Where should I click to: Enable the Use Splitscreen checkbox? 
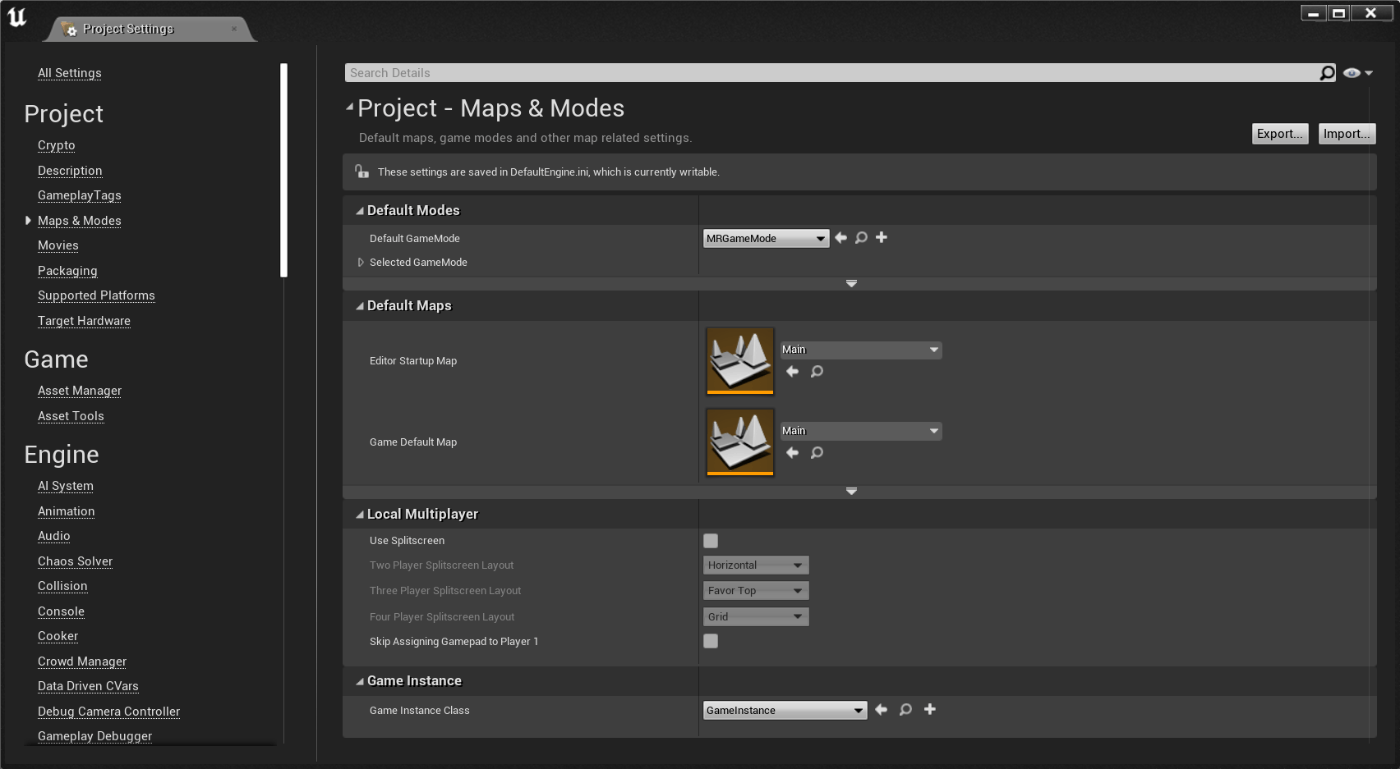[710, 540]
